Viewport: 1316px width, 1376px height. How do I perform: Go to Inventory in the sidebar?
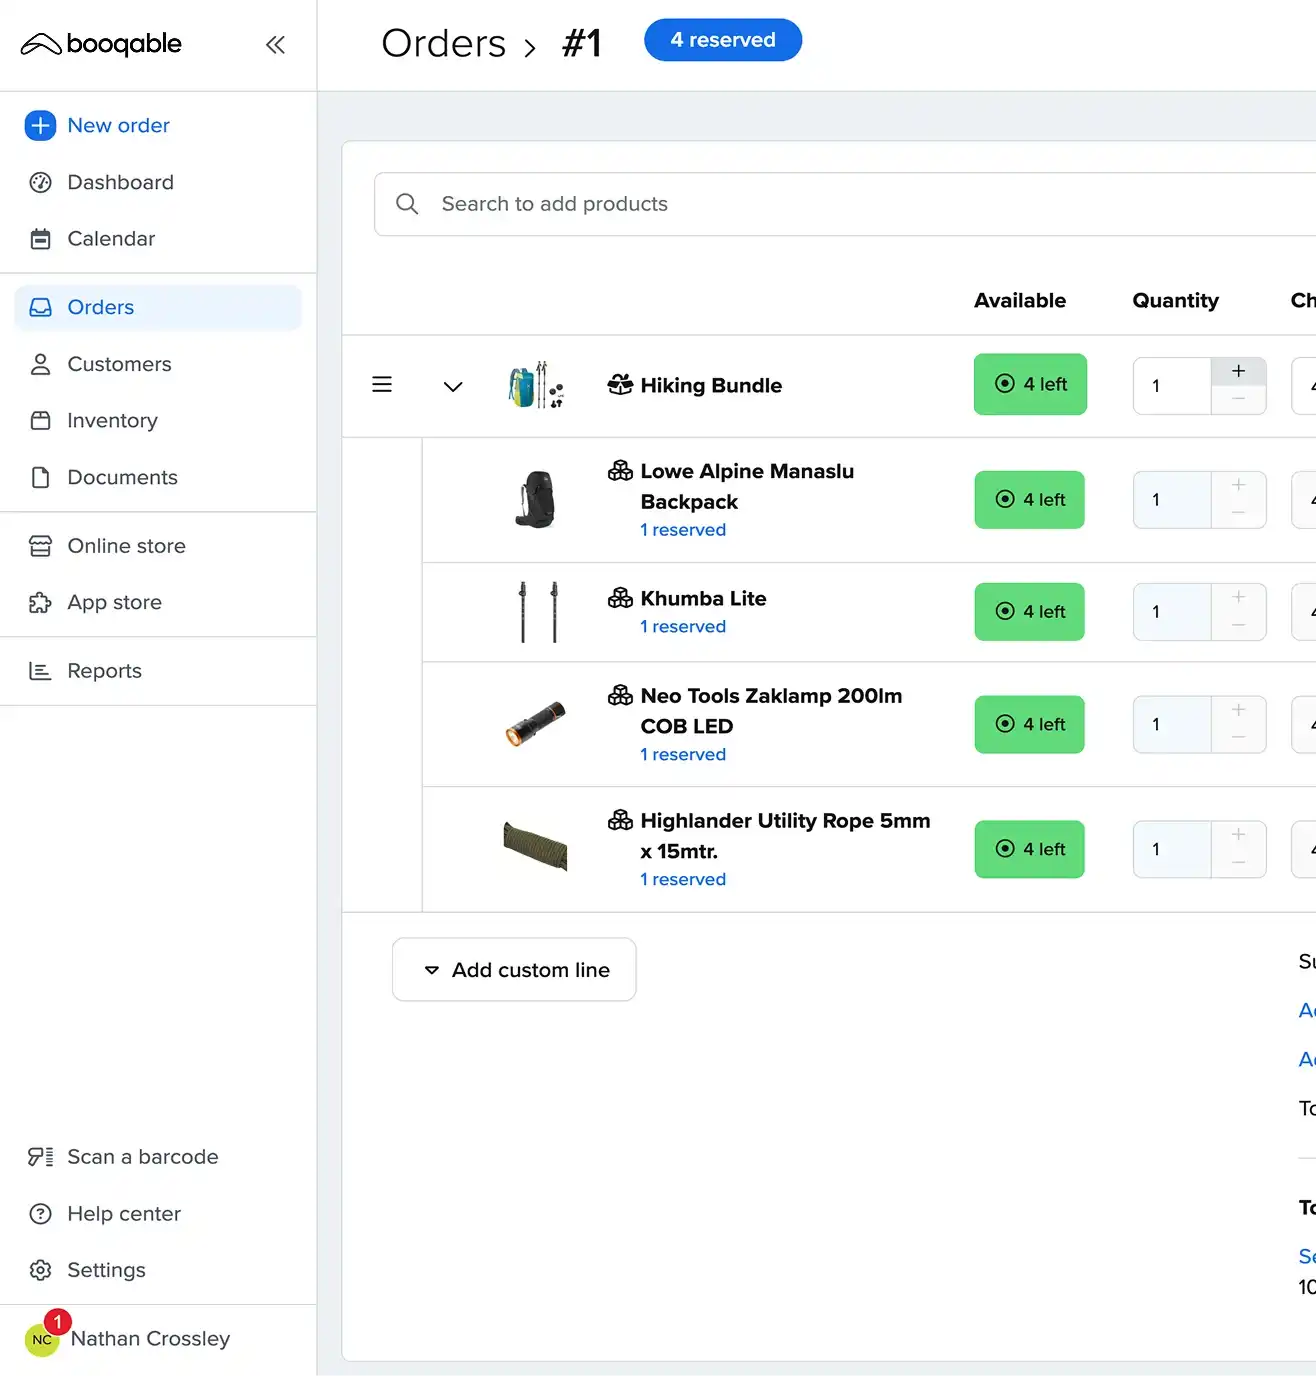click(112, 421)
